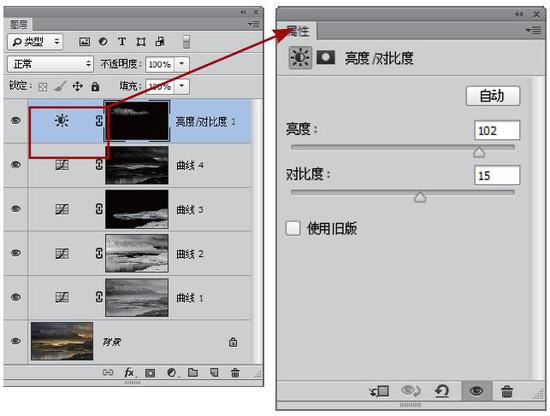Filter layers by adjustment layer icon
550x416 pixels.
click(x=103, y=42)
